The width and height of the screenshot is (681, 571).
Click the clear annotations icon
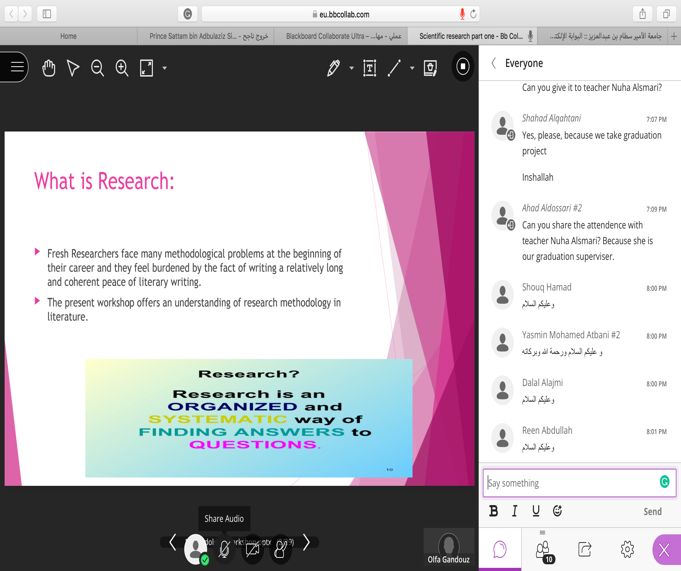430,68
